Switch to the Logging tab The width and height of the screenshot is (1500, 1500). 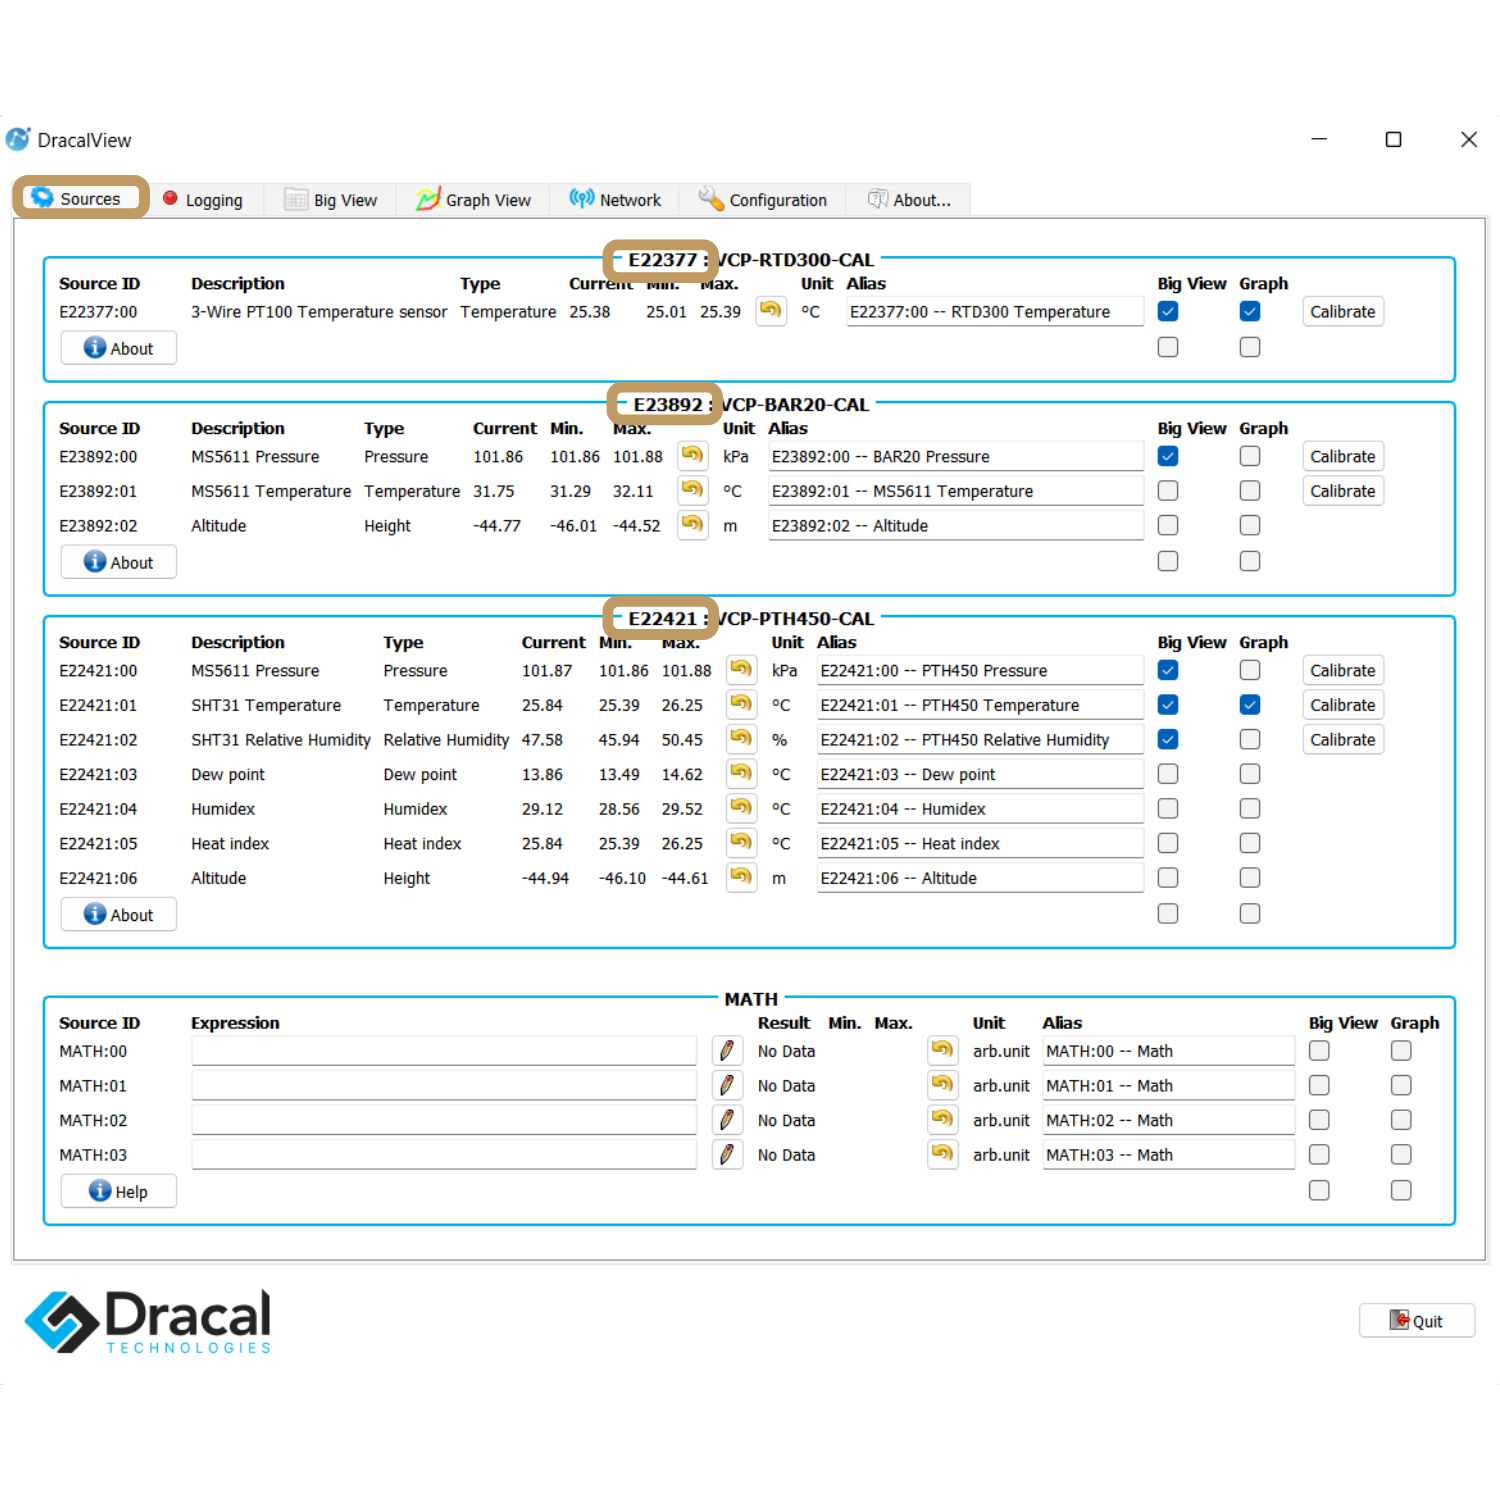tap(205, 200)
